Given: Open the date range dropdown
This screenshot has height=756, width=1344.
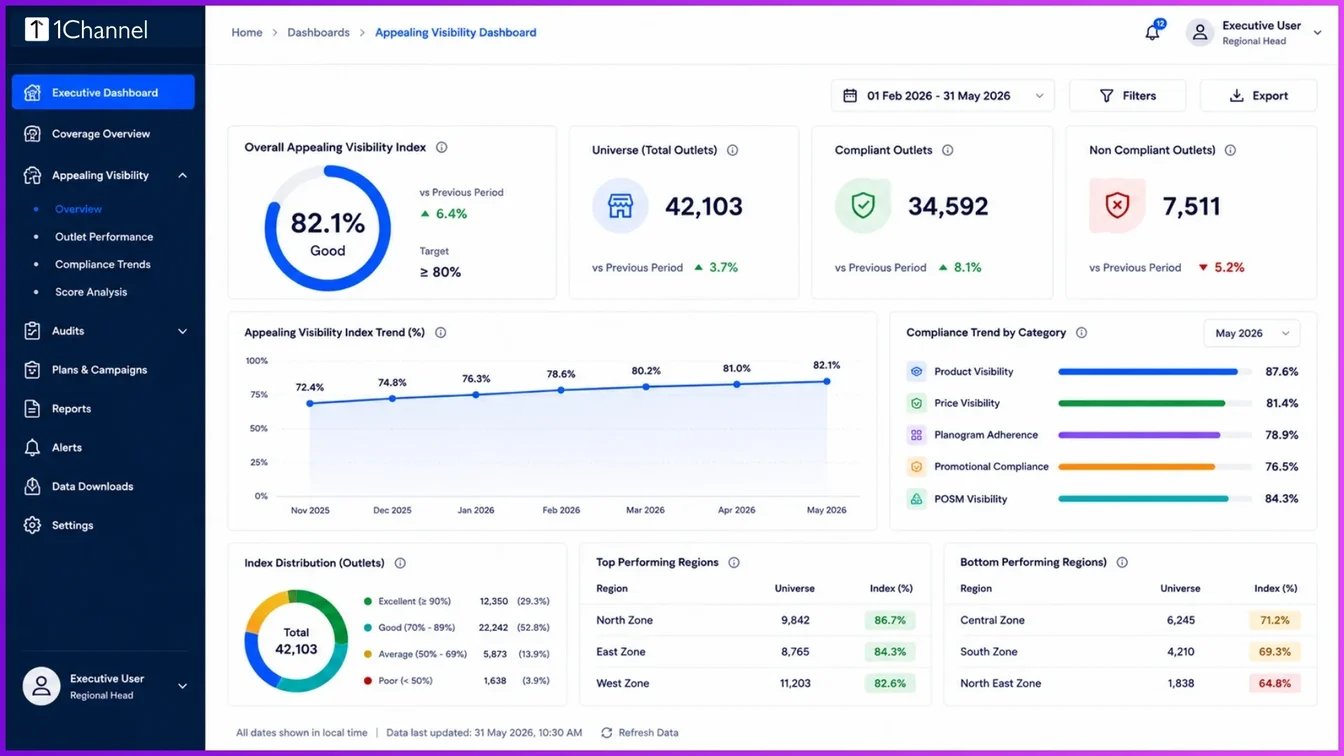Looking at the screenshot, I should click(942, 96).
